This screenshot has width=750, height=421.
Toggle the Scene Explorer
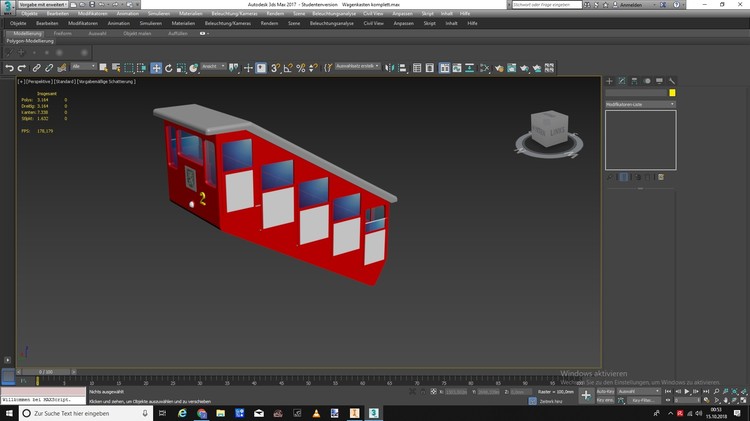[x=417, y=68]
